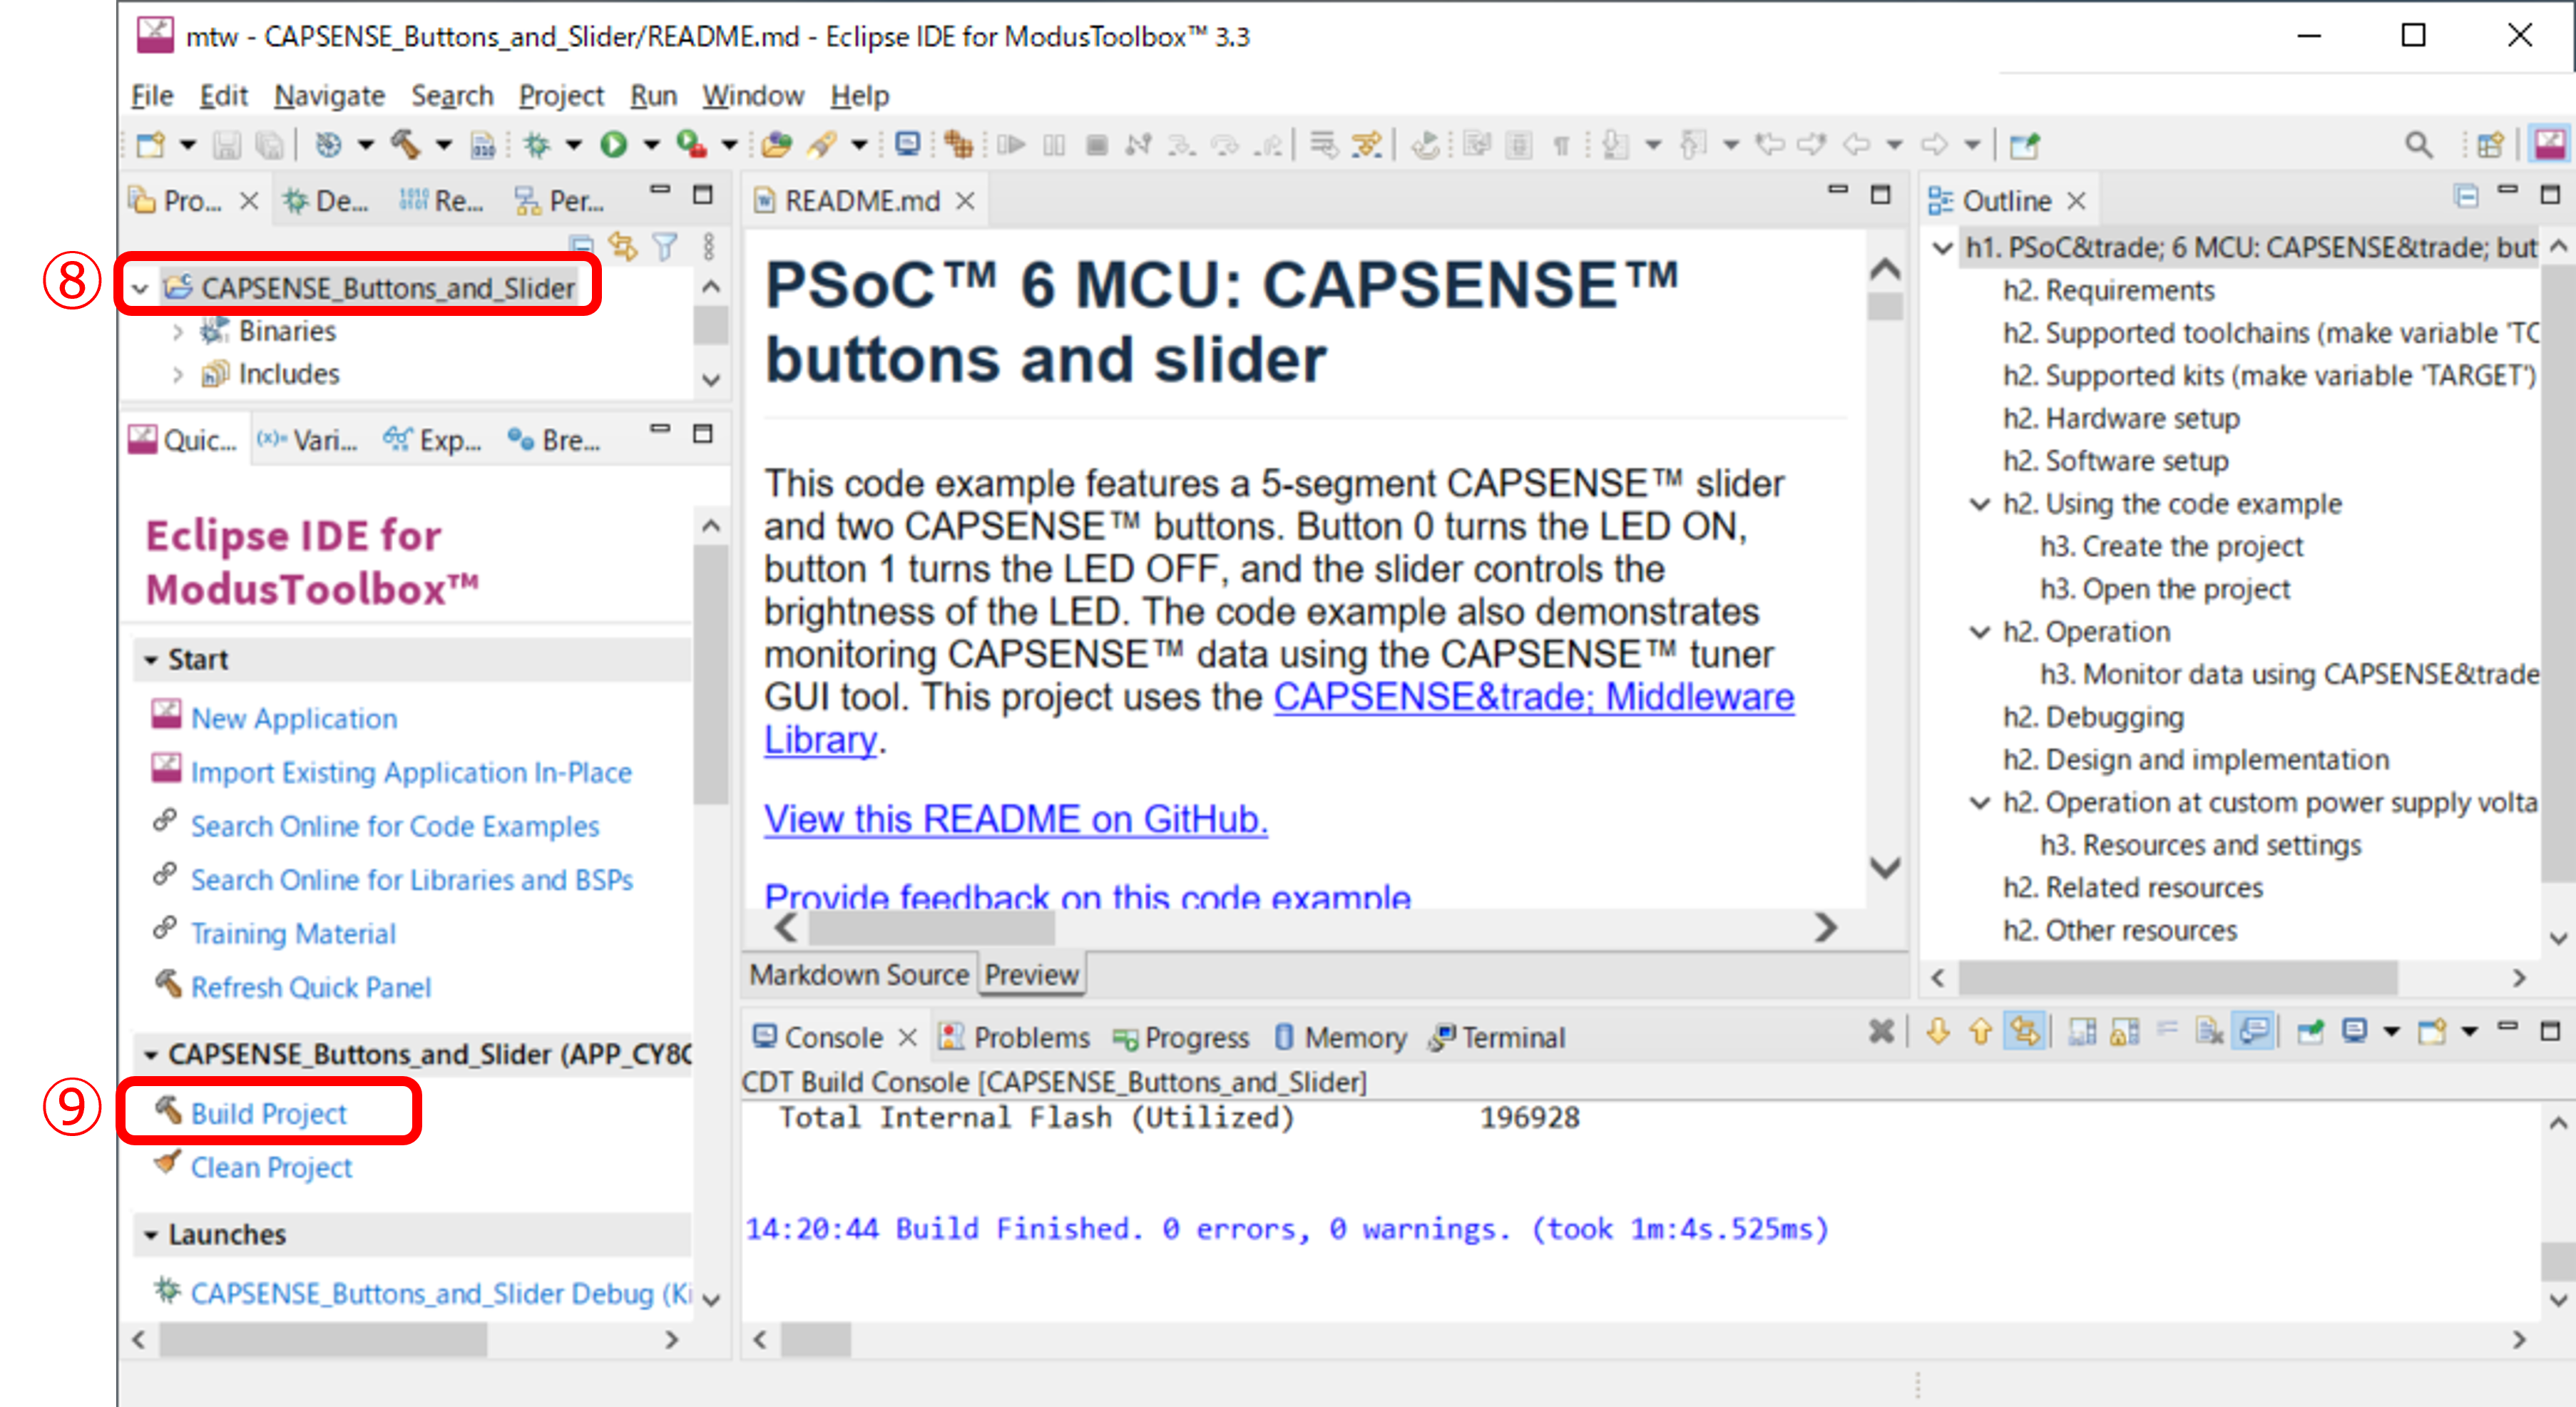Click the README editor horizontal scrollbar thumb
This screenshot has height=1407, width=2576.
pyautogui.click(x=932, y=928)
